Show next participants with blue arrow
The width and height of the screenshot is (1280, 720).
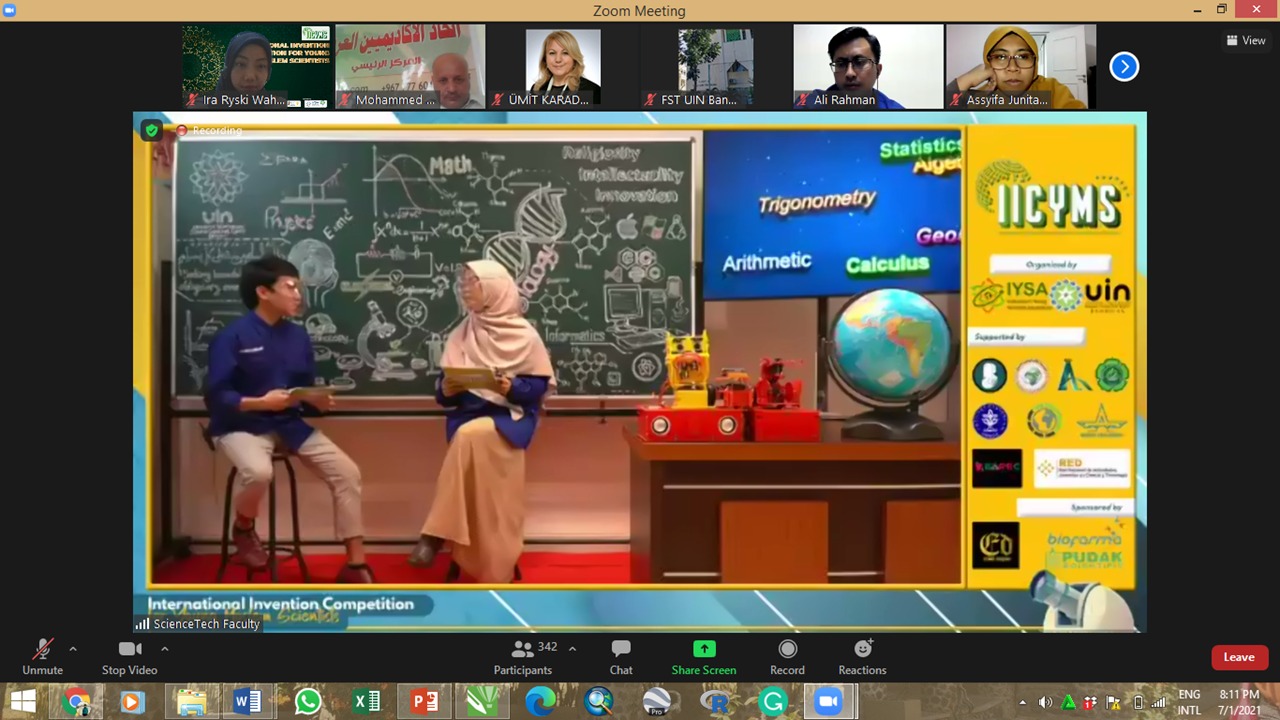pos(1124,66)
